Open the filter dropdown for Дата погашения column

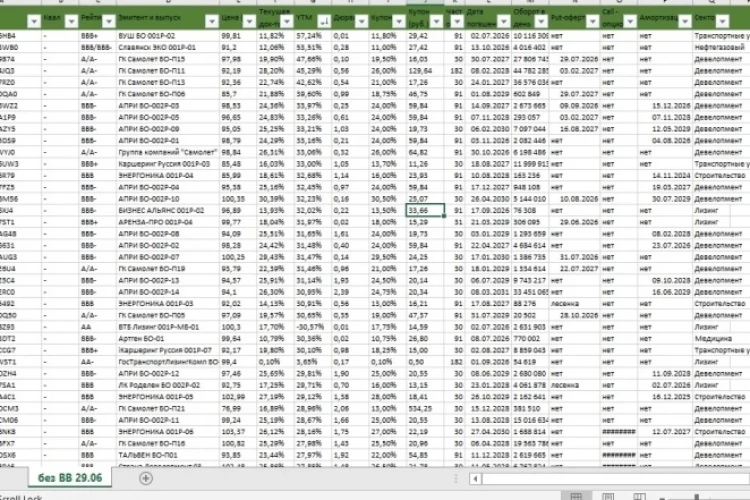(x=504, y=22)
